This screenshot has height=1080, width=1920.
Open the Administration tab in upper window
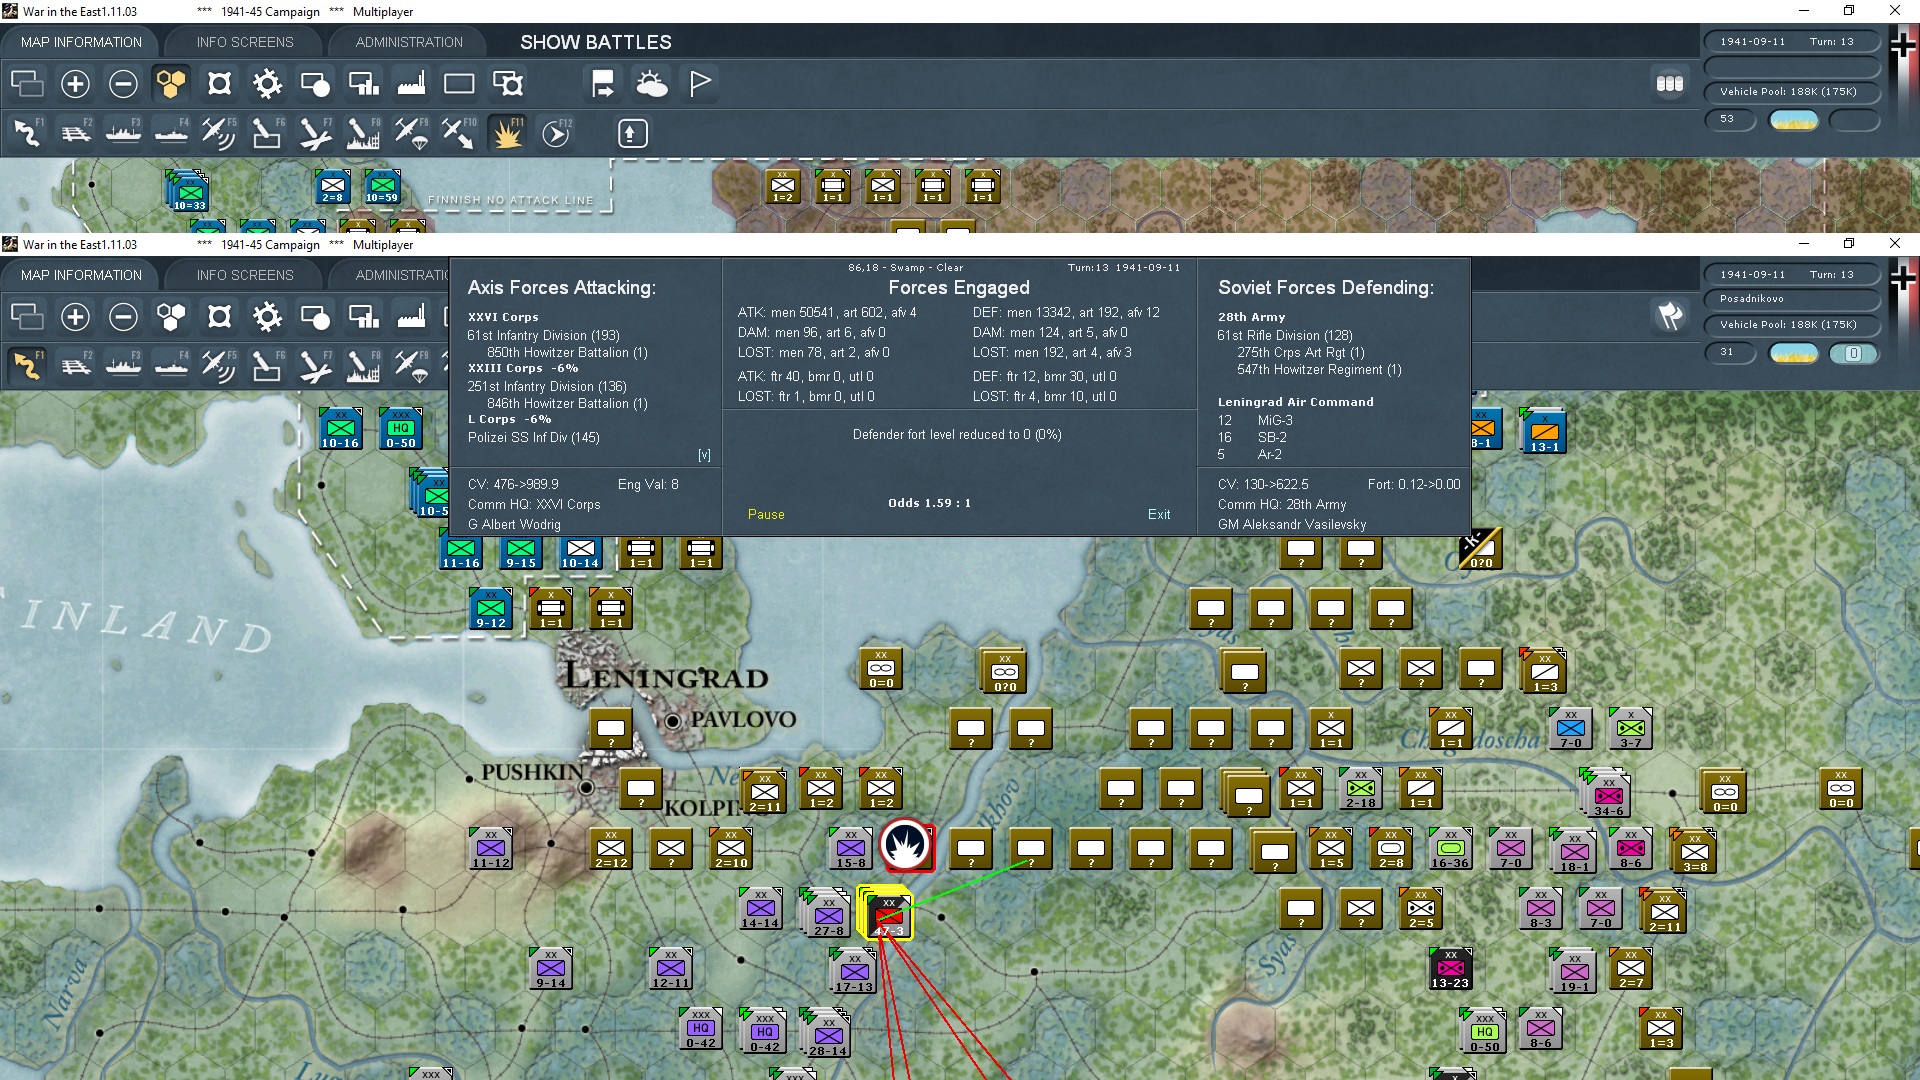click(x=409, y=42)
